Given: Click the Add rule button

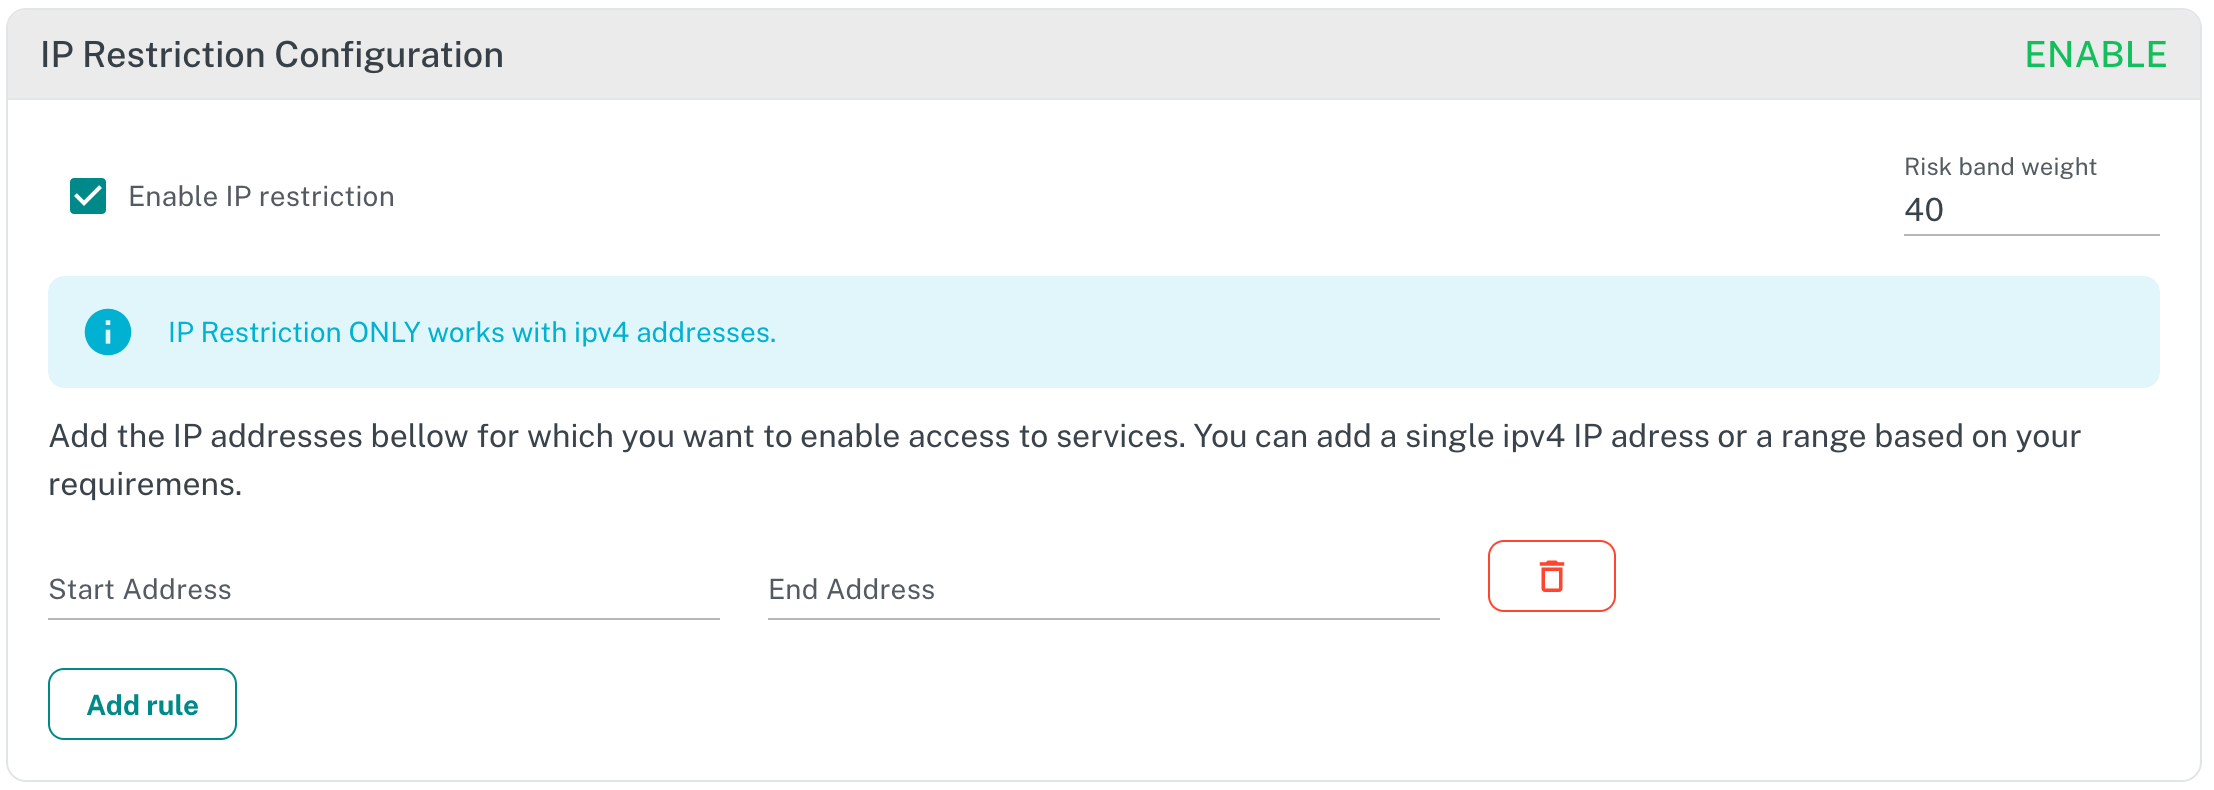Looking at the screenshot, I should pyautogui.click(x=143, y=704).
